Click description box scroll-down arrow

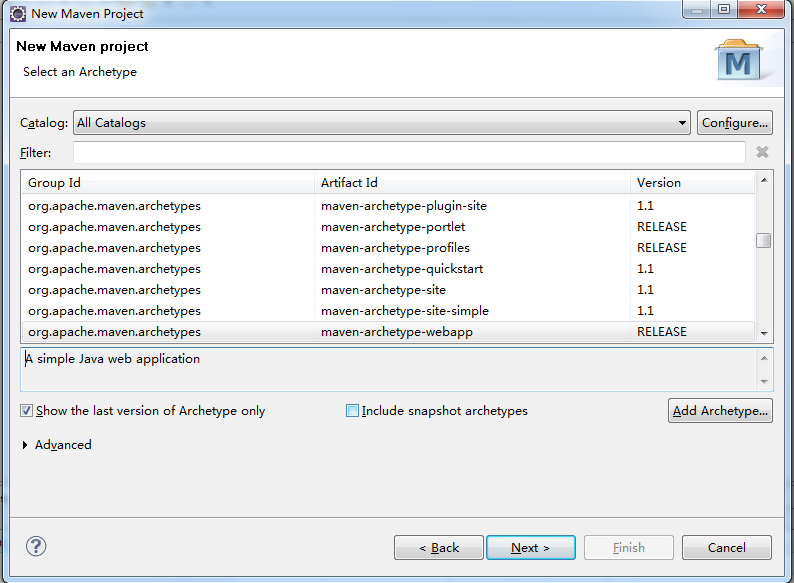coord(764,381)
